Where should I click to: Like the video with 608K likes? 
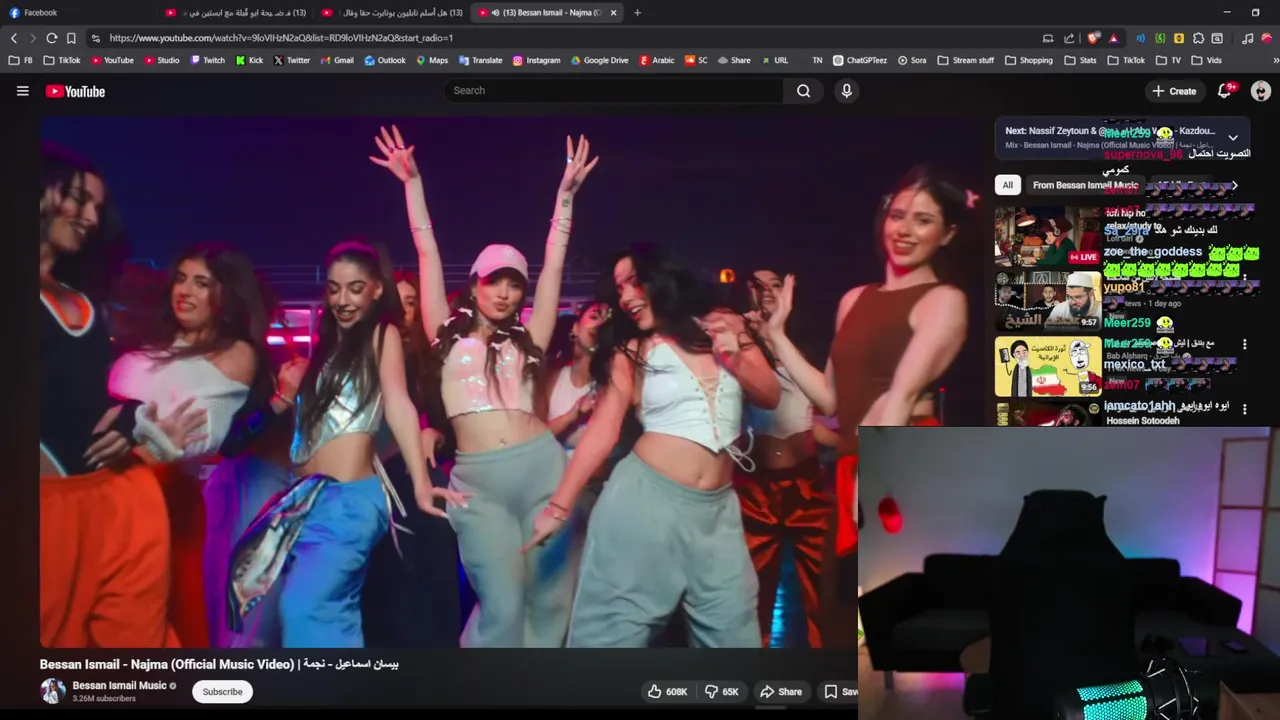click(667, 692)
